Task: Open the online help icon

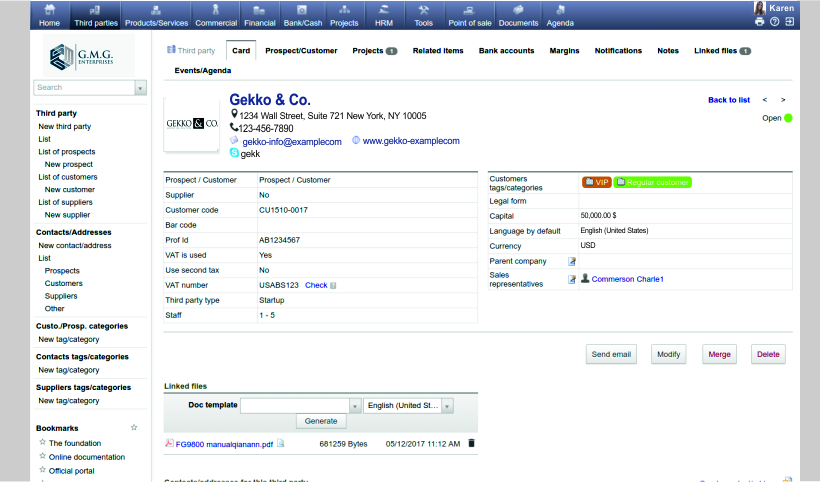Action: tap(775, 21)
